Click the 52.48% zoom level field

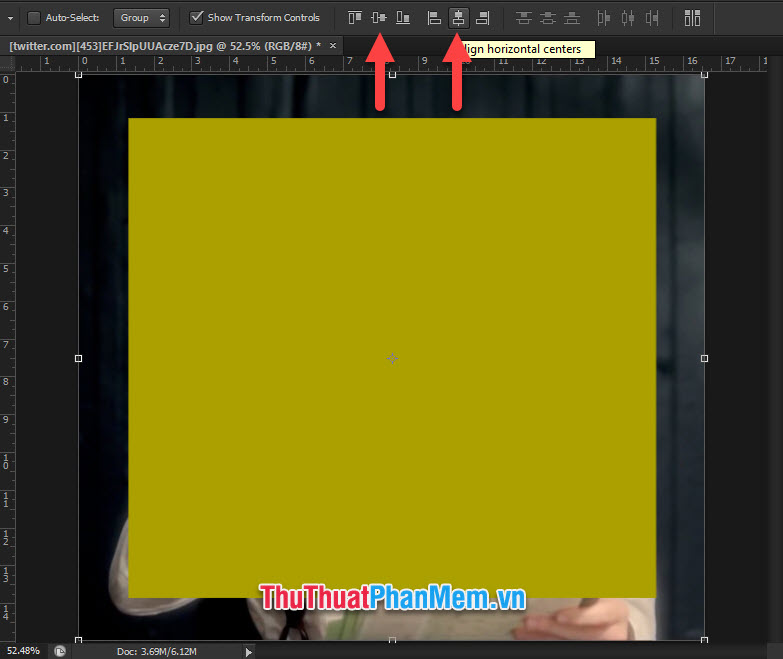click(23, 651)
